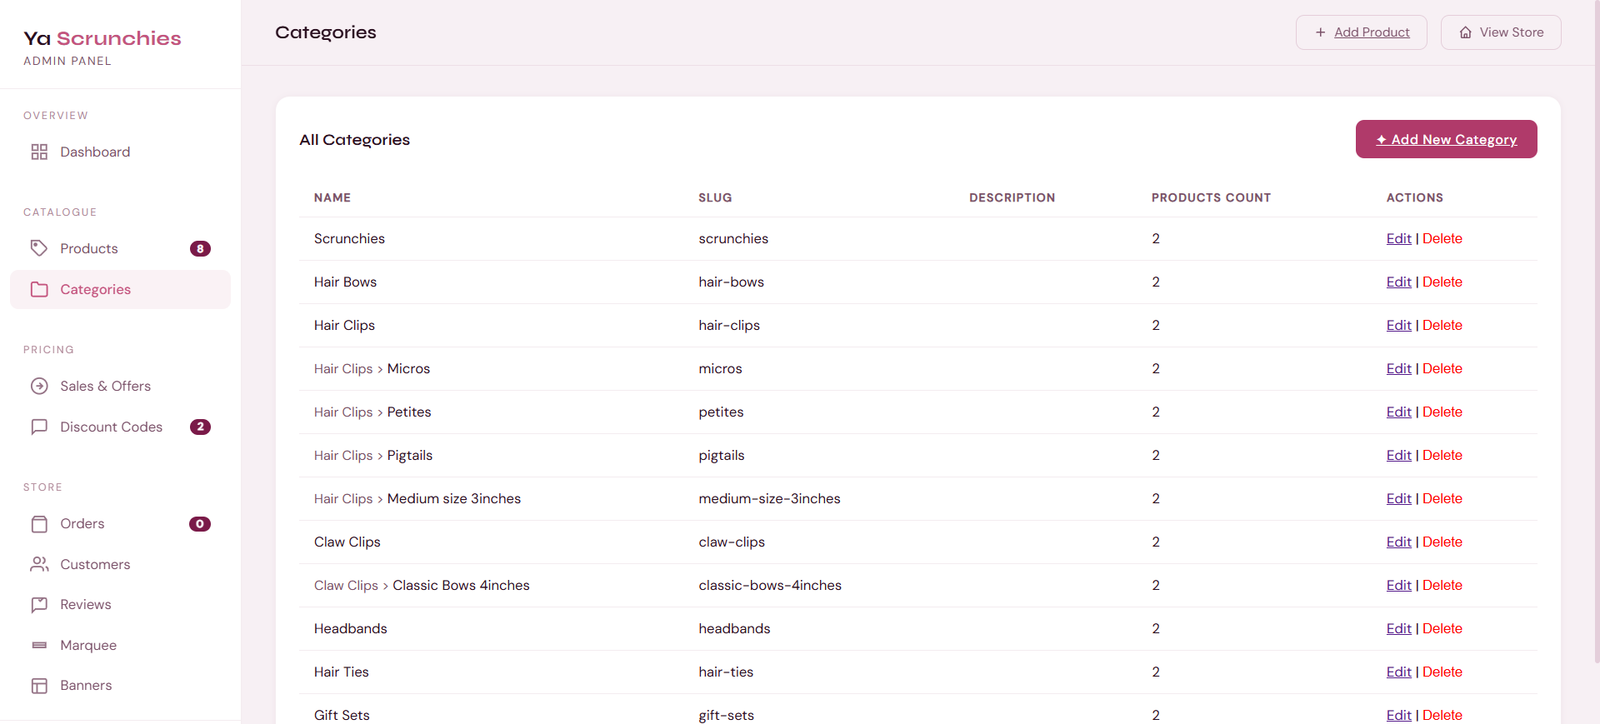Click the Ya Scrunchies logo text
Viewport: 1600px width, 724px height.
pyautogui.click(x=102, y=38)
